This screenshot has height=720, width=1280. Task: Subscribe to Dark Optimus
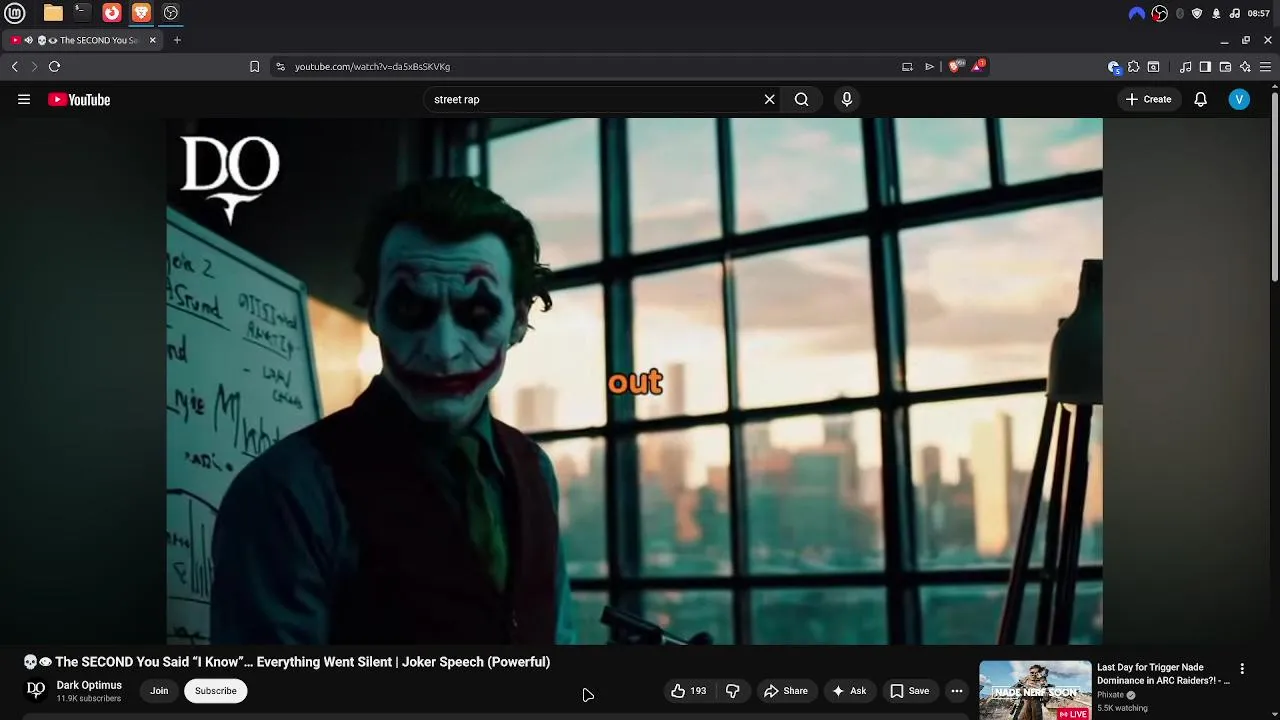(216, 691)
